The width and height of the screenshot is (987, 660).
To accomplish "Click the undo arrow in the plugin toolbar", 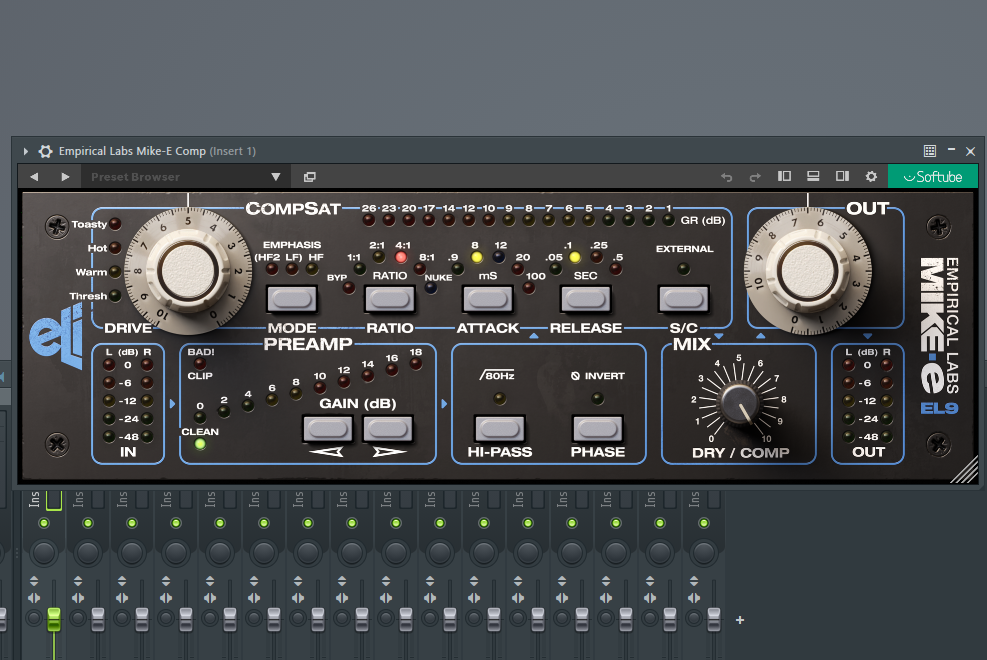I will tap(727, 176).
